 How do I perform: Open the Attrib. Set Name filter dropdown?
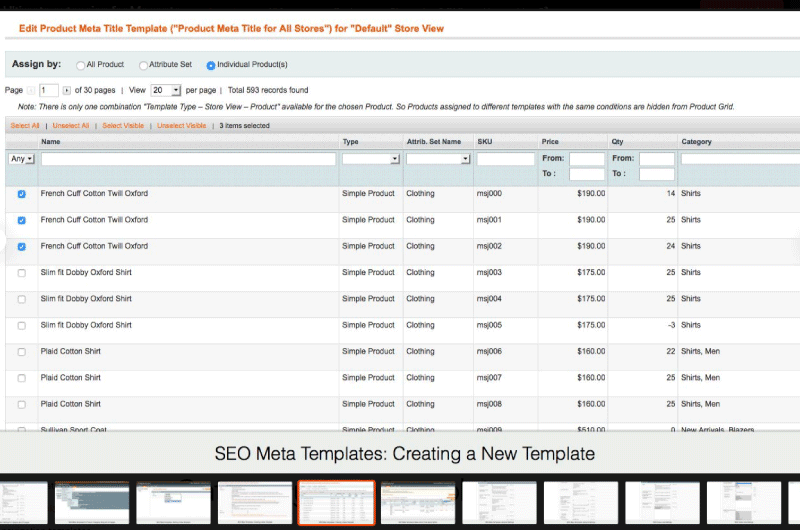(438, 159)
